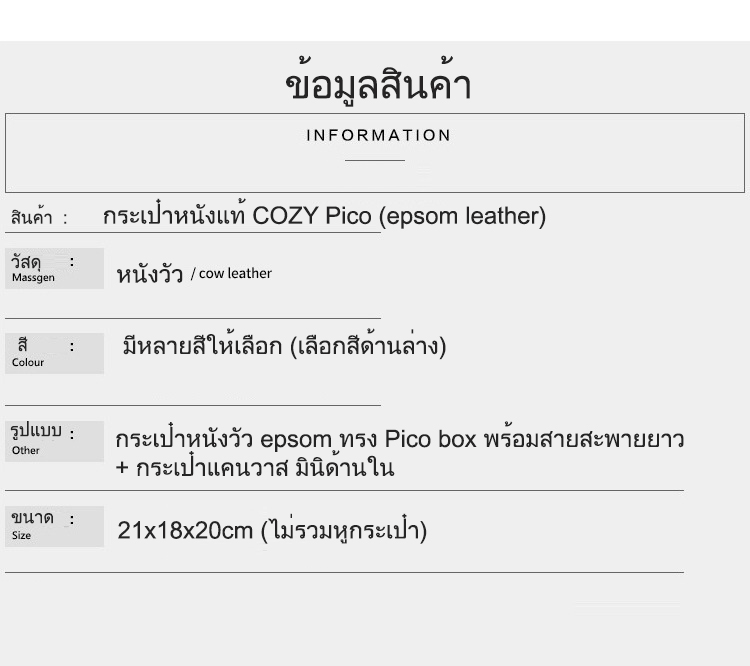The image size is (750, 666).
Task: Click the Other sublabel text
Action: click(x=26, y=450)
